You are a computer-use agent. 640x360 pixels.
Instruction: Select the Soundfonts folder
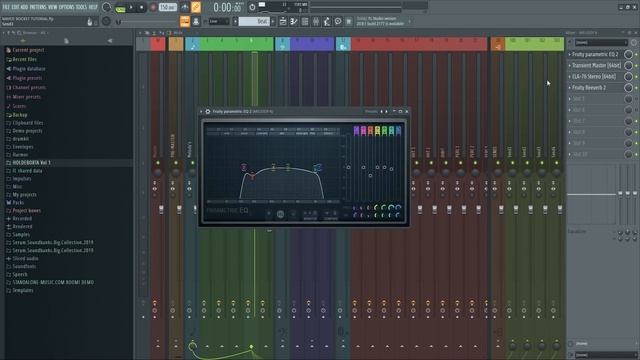[x=24, y=266]
